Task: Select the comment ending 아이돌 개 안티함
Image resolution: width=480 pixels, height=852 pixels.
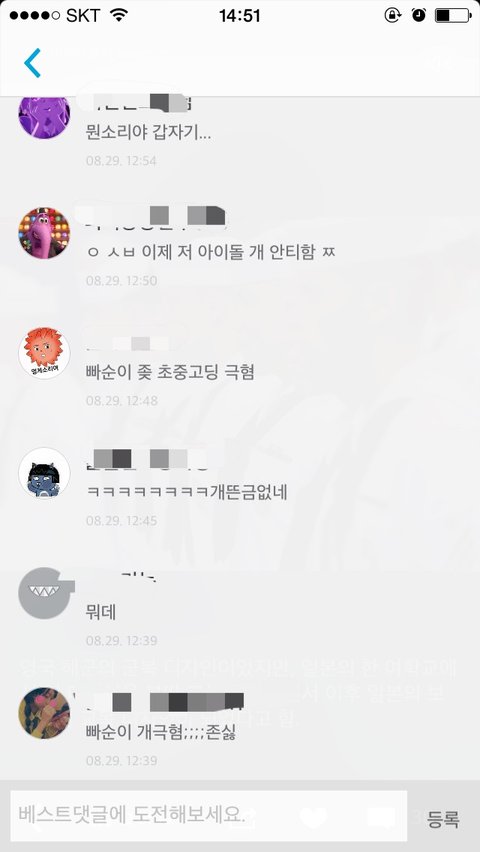Action: [211, 252]
